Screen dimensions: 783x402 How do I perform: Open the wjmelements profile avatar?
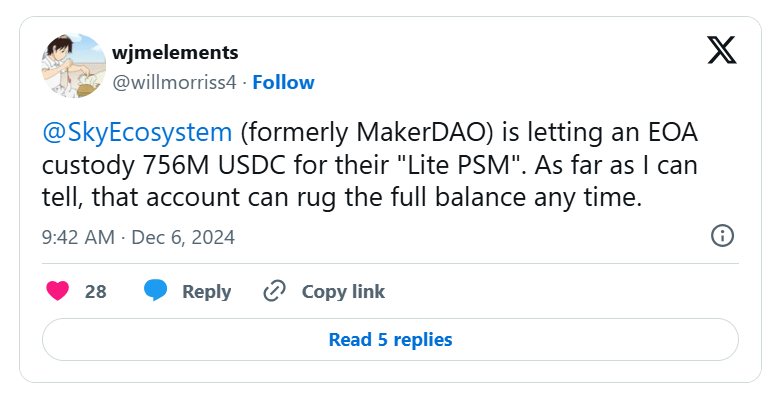pyautogui.click(x=73, y=66)
